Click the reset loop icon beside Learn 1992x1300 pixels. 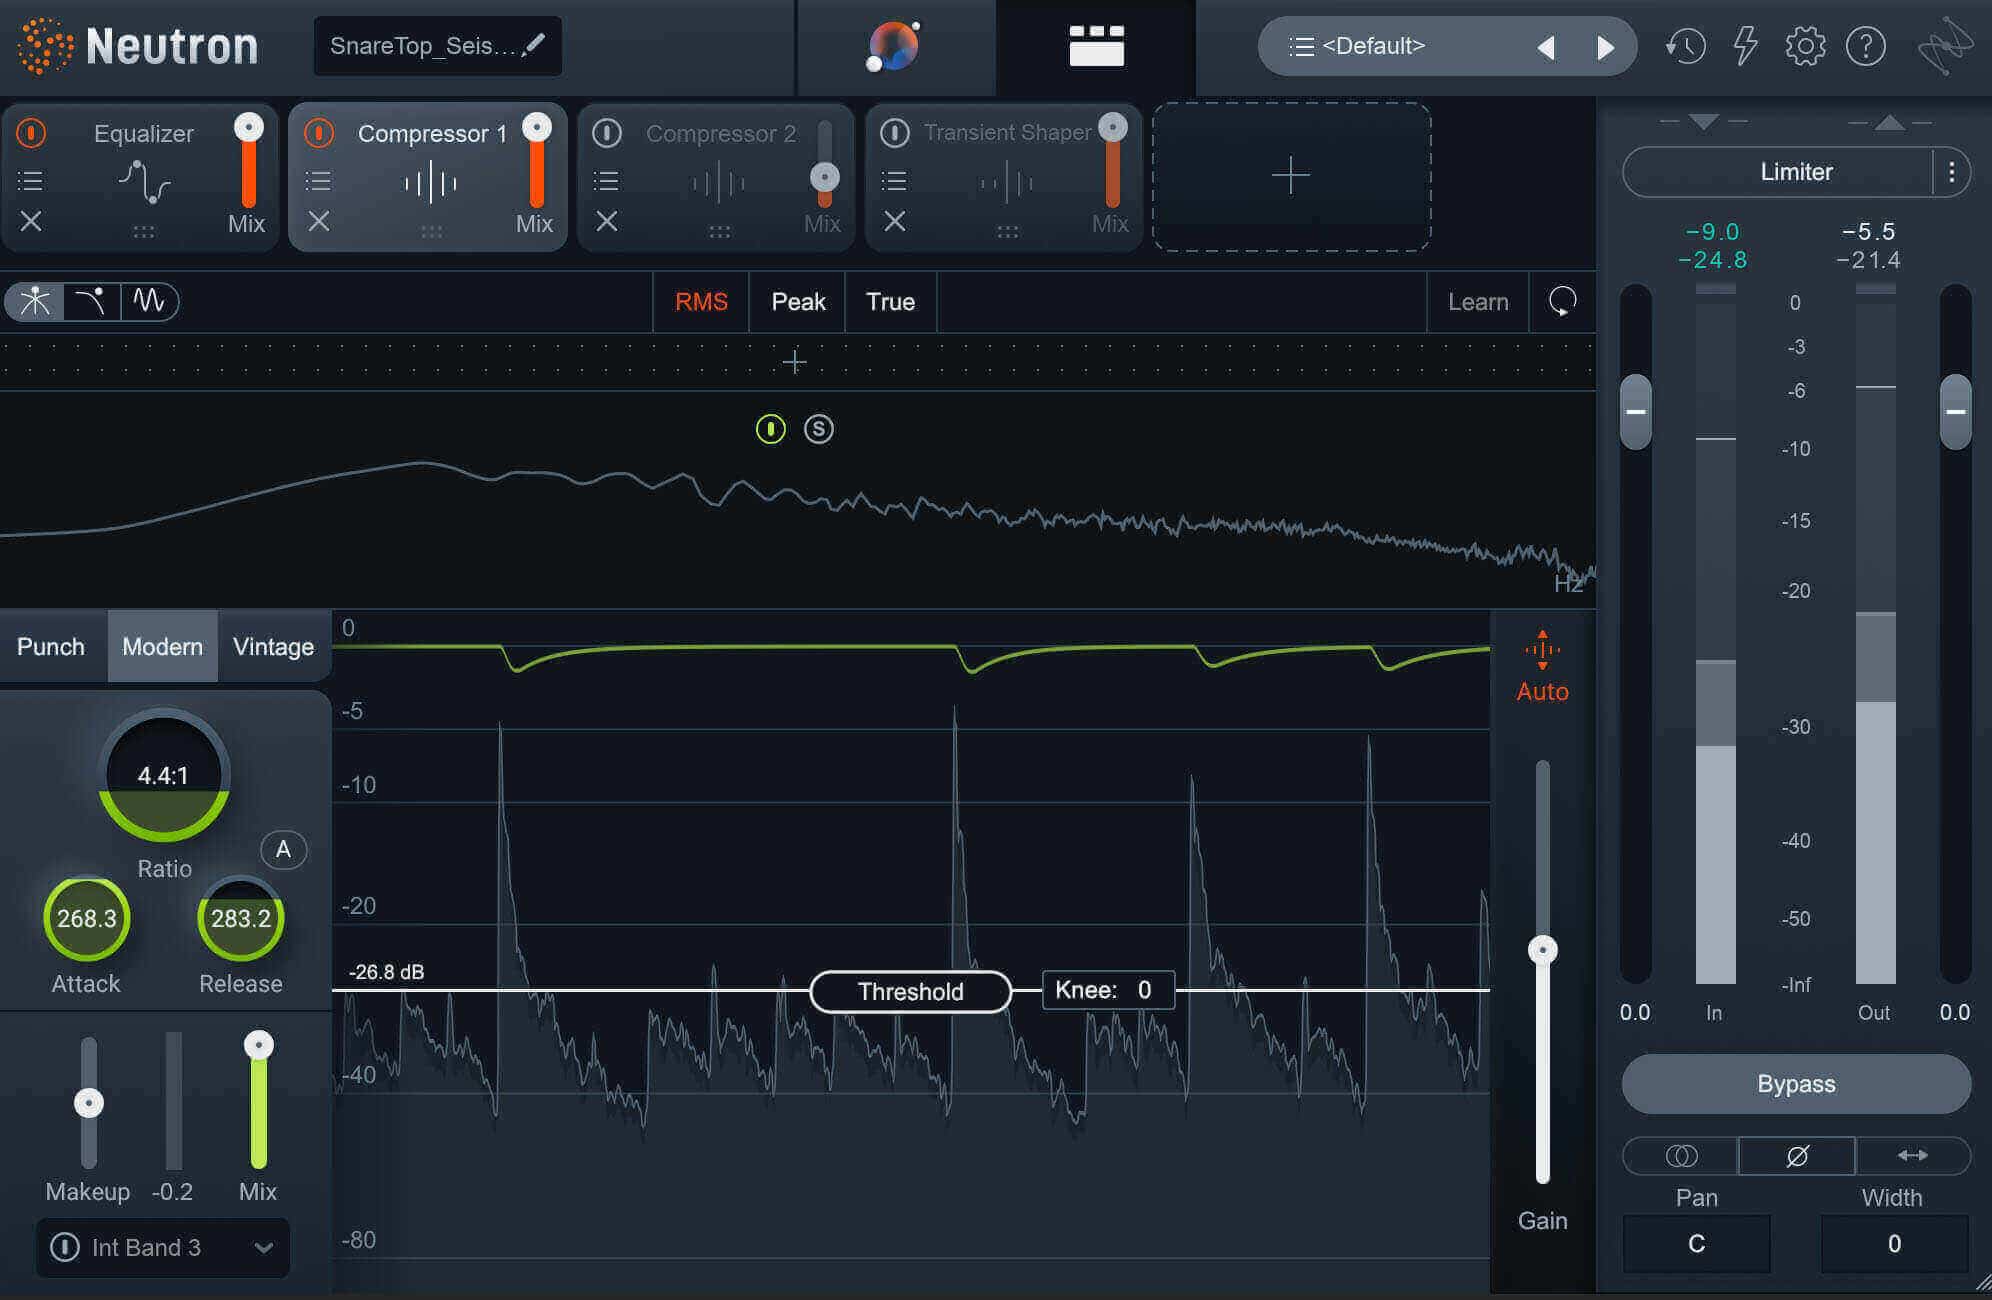tap(1562, 301)
